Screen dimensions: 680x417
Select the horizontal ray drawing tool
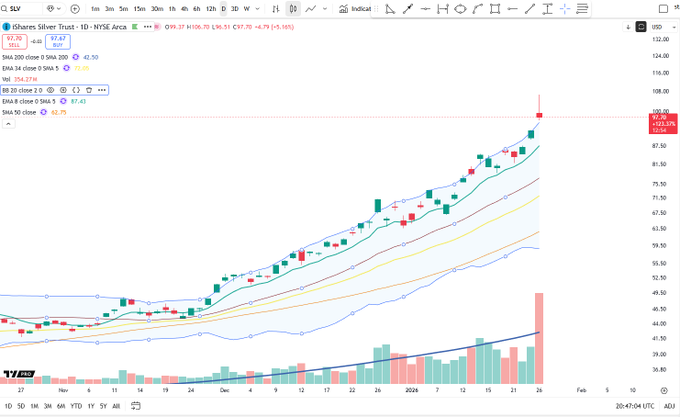click(x=513, y=9)
